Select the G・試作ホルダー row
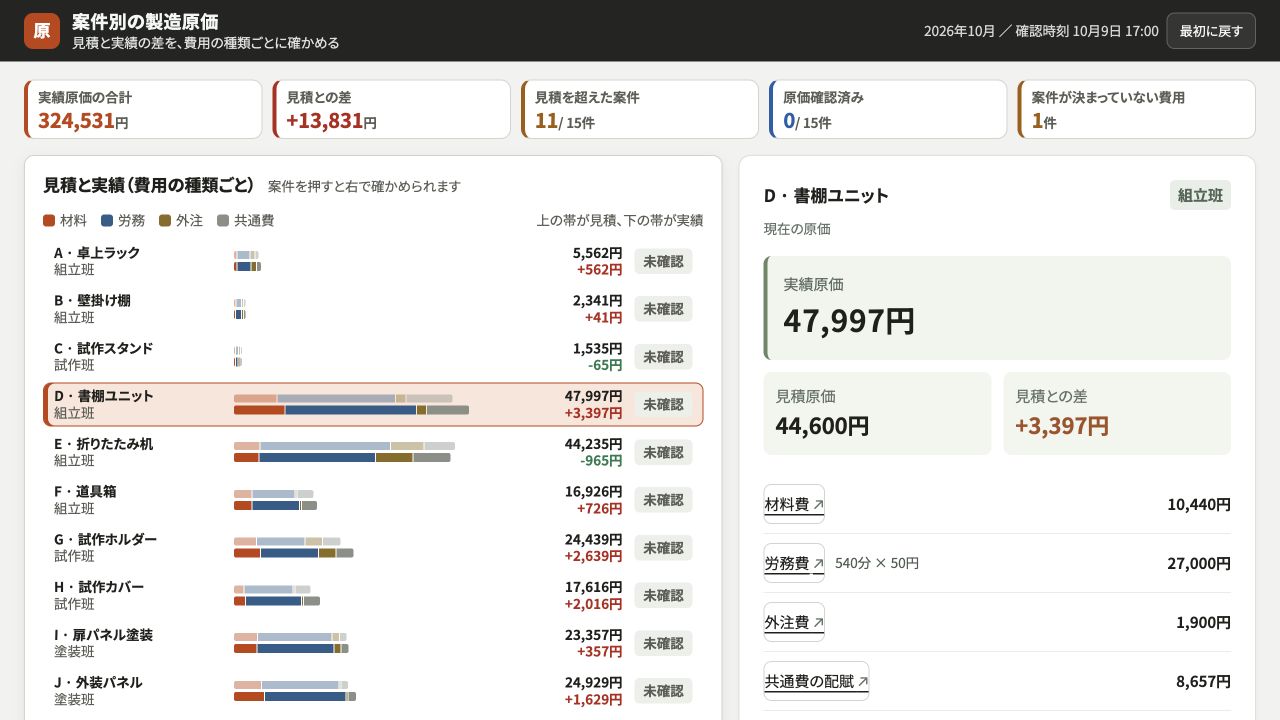 click(373, 548)
